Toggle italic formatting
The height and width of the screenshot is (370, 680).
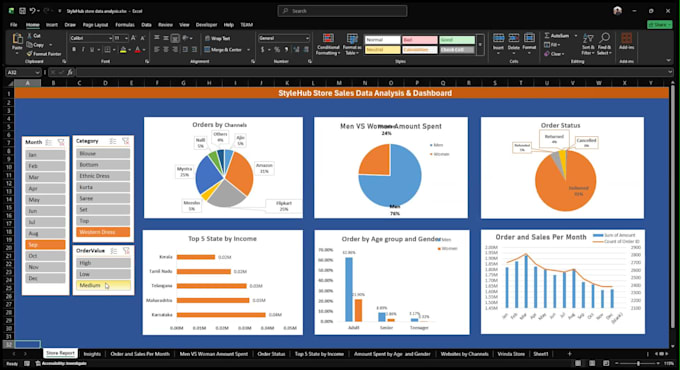[x=83, y=50]
